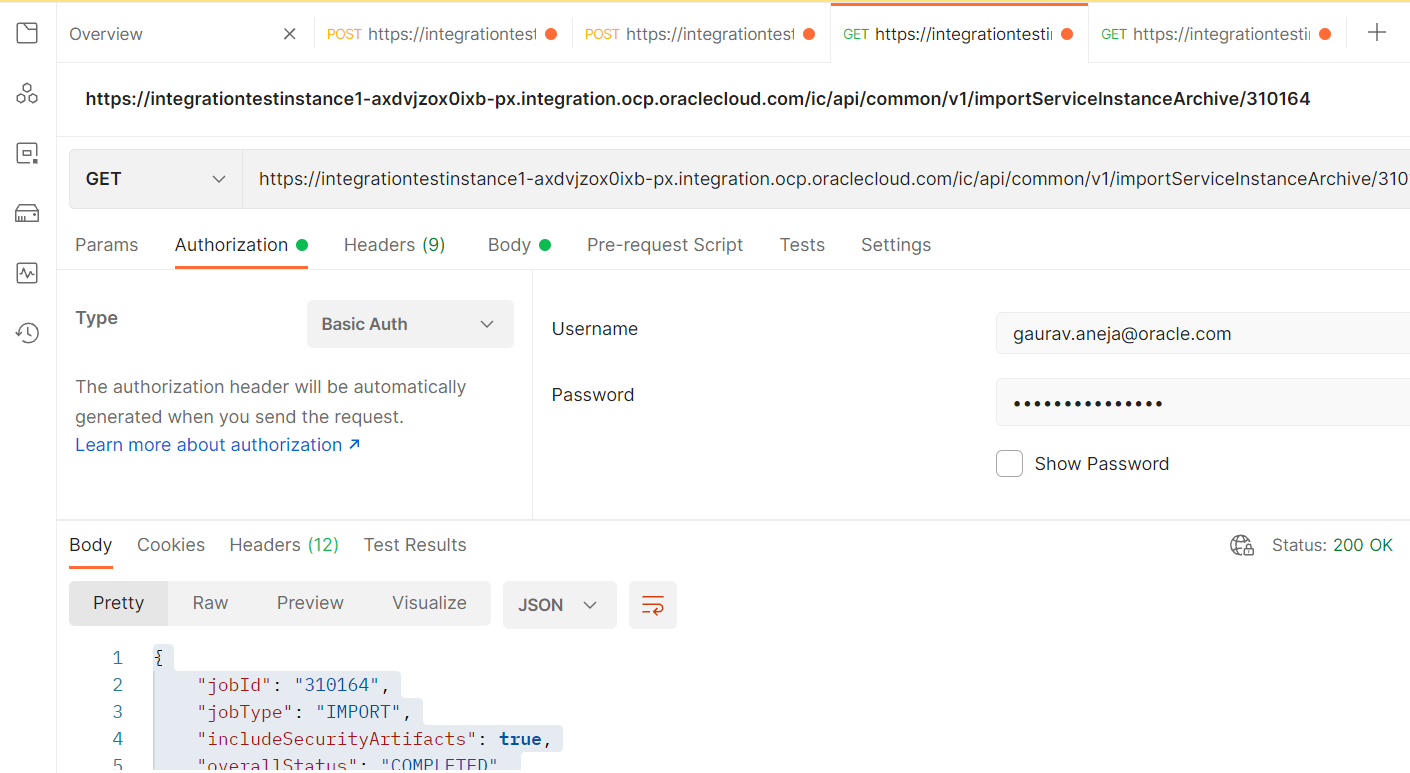Switch to the Headers (9) tab
This screenshot has width=1410, height=773.
[x=394, y=244]
